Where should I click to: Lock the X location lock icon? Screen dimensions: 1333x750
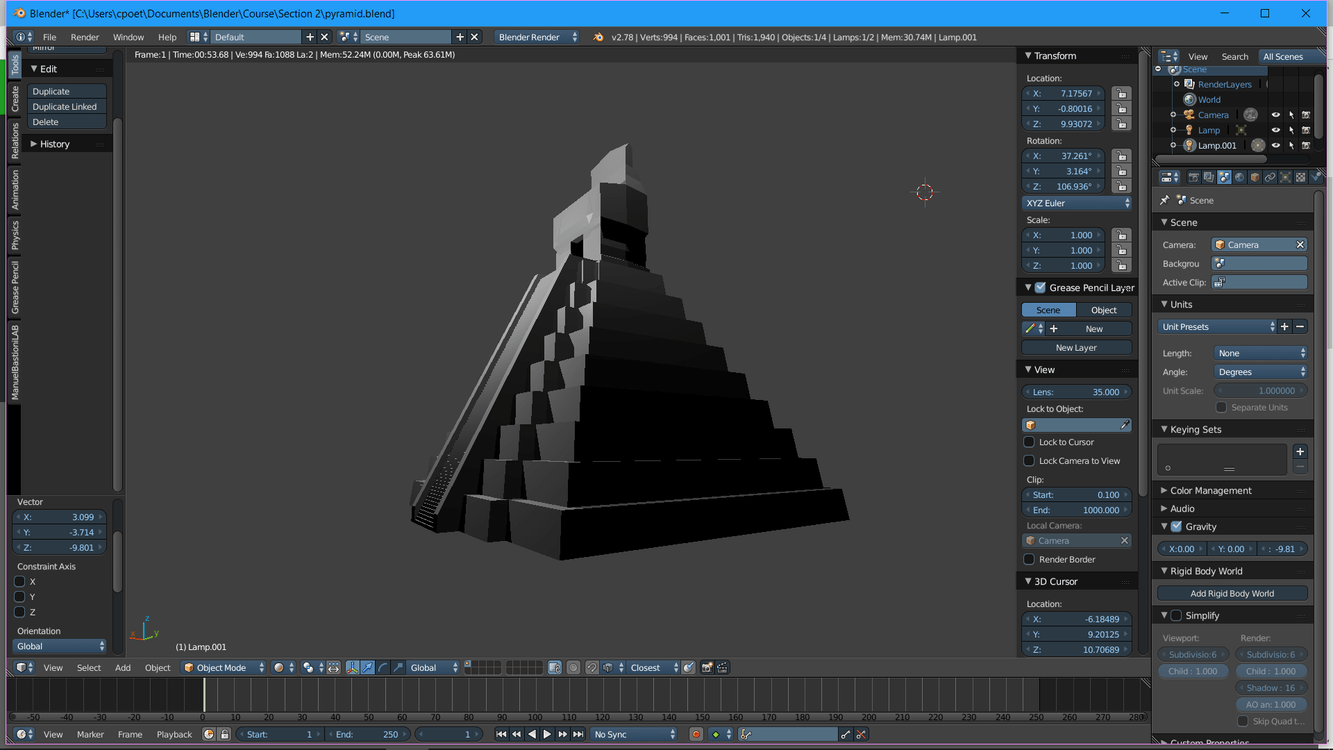pos(1121,94)
